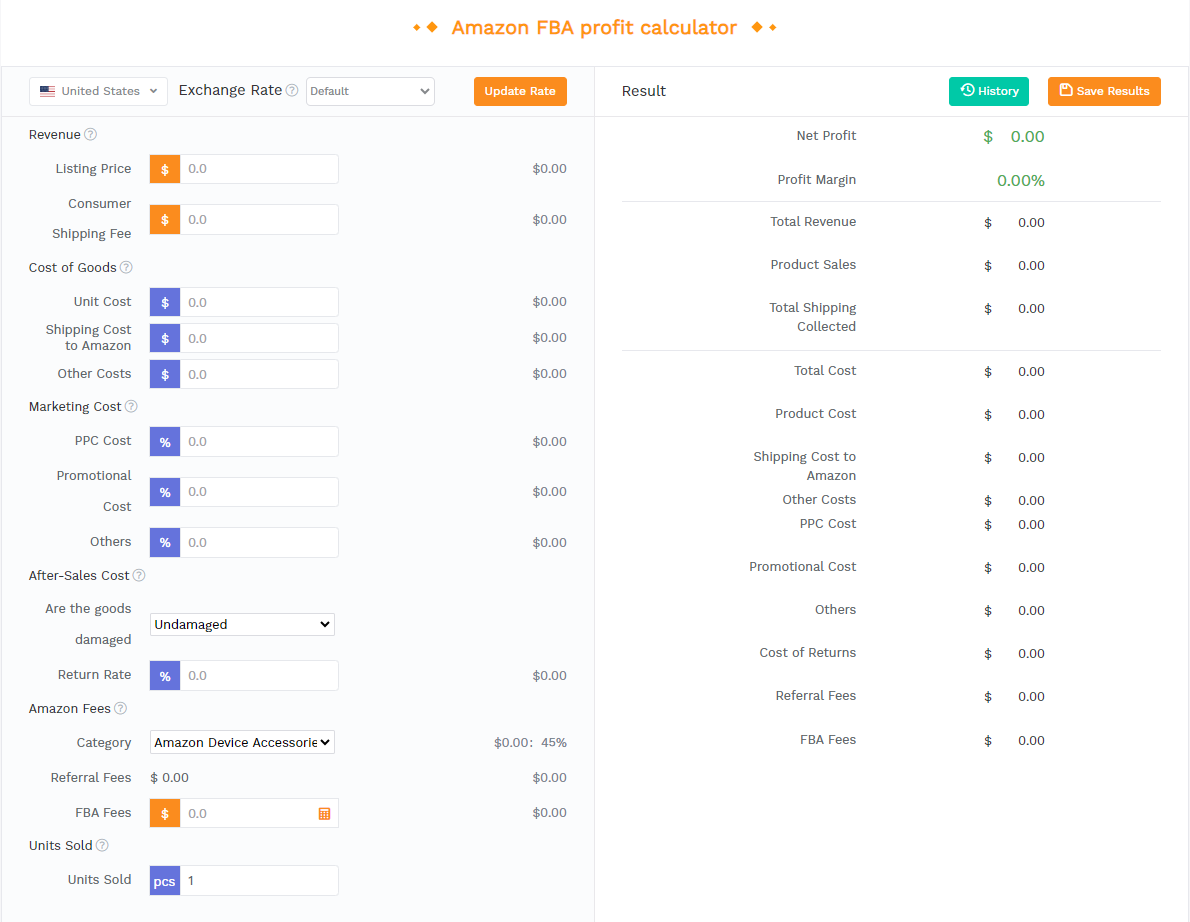Click the Units Sold help icon
1190x922 pixels.
tap(102, 845)
